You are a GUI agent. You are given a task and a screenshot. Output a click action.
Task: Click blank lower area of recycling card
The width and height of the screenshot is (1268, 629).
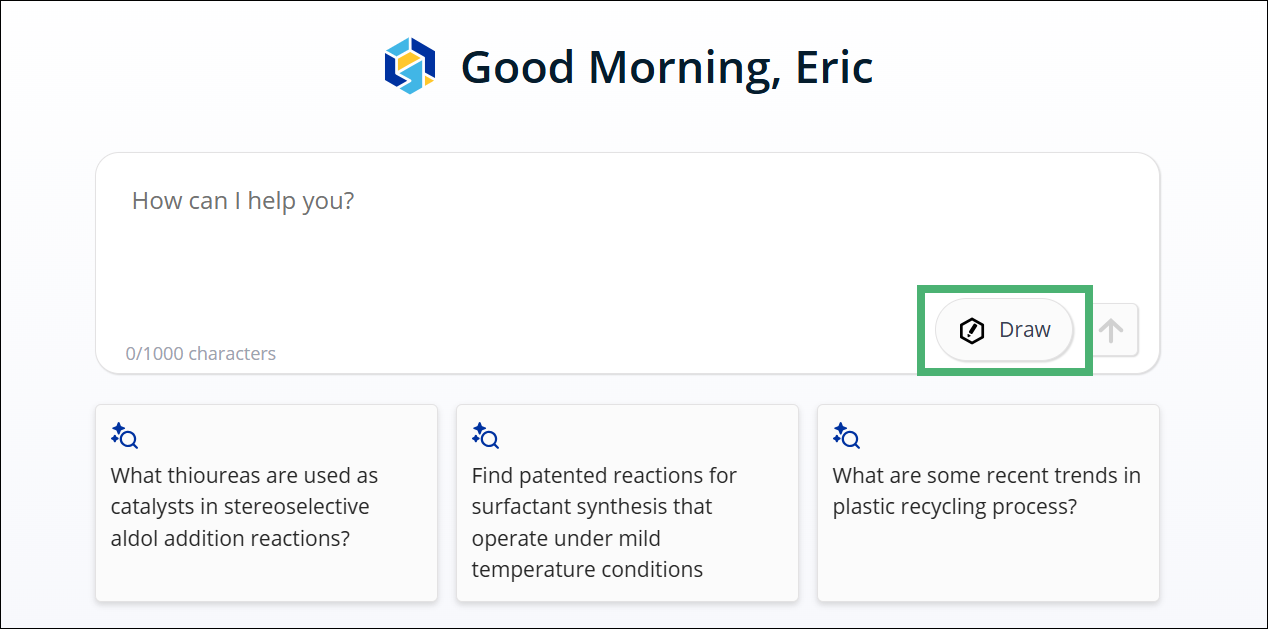pos(988,562)
